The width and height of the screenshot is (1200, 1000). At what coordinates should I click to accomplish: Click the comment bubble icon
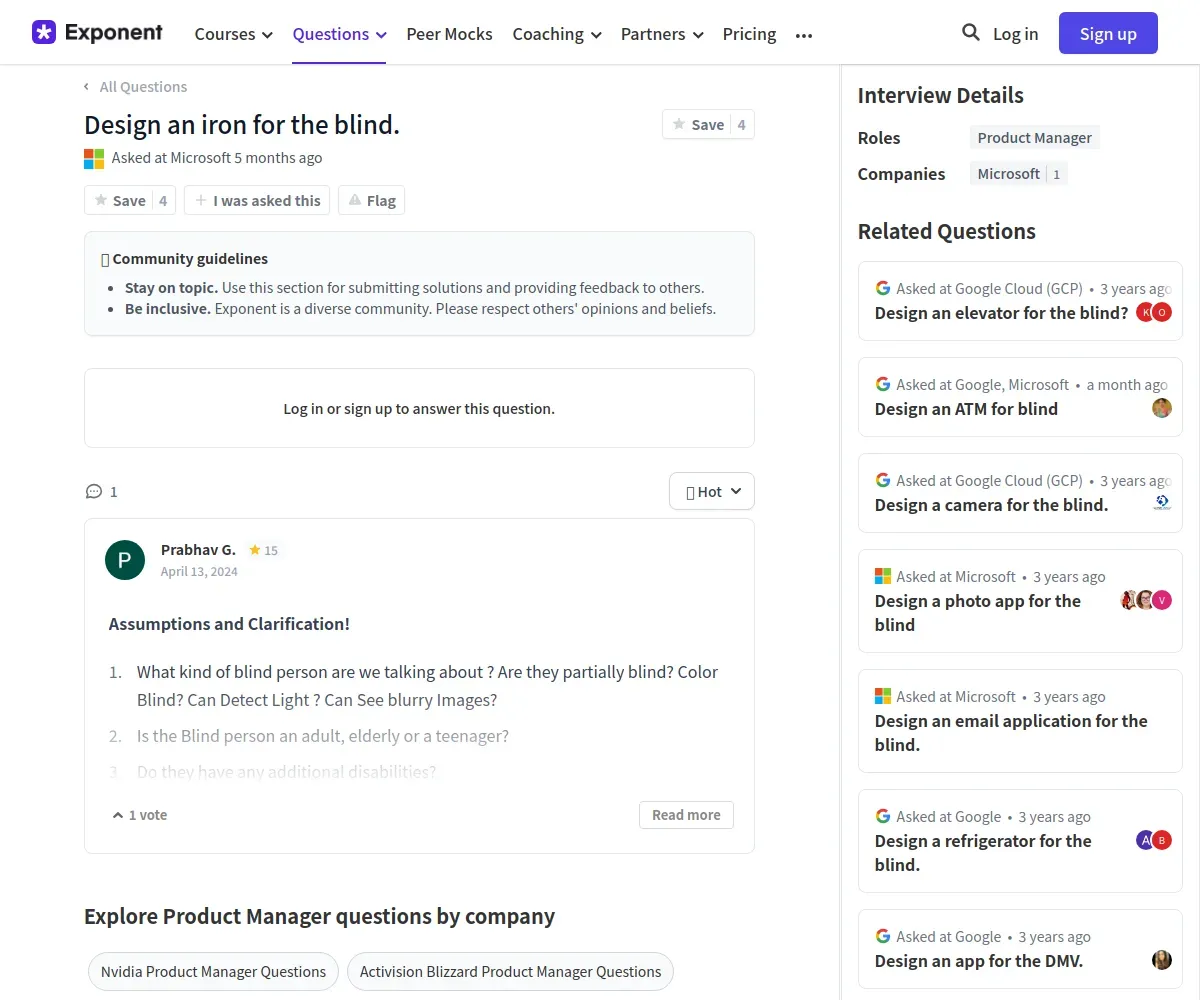coord(94,491)
